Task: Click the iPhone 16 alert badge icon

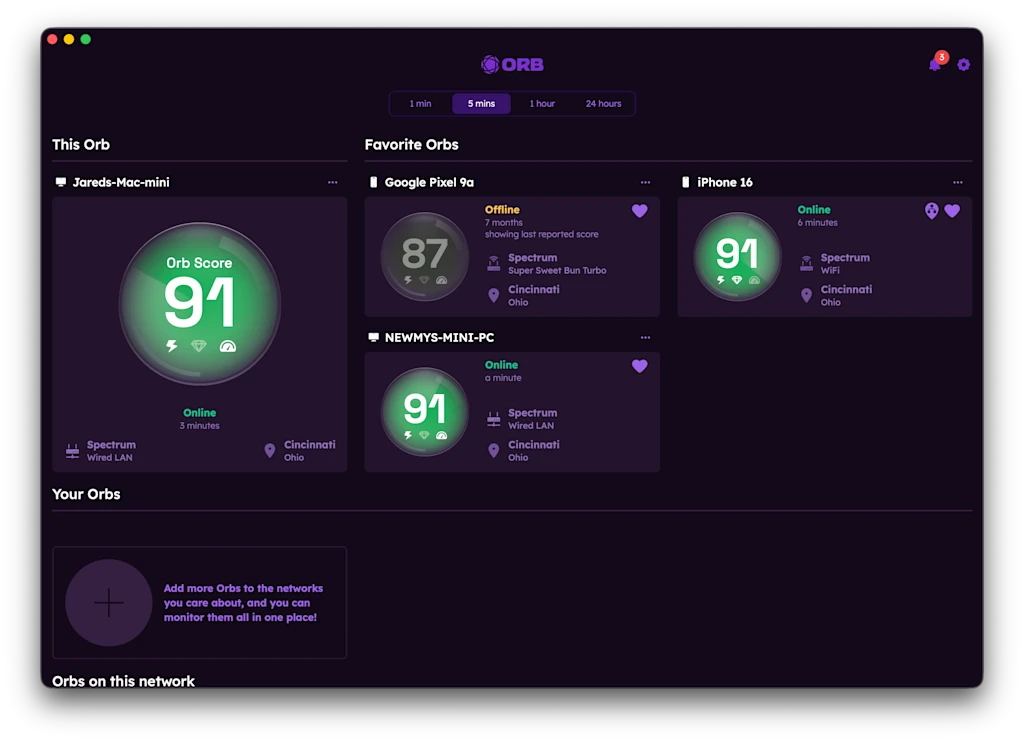Action: [932, 211]
